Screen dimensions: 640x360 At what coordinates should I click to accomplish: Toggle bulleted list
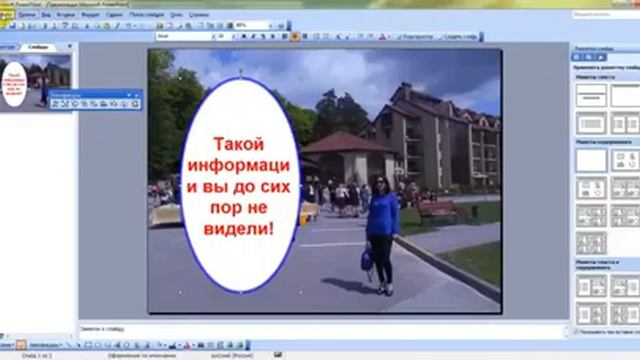click(326, 36)
